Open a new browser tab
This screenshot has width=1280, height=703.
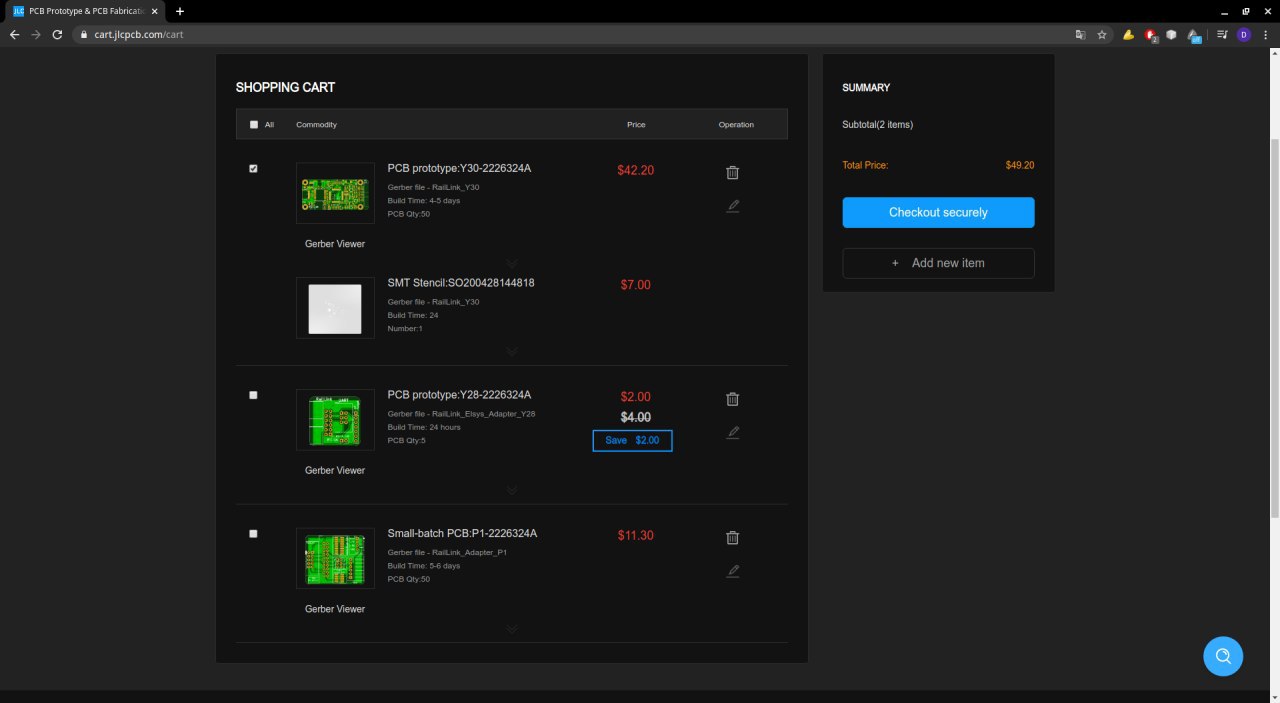coord(180,11)
